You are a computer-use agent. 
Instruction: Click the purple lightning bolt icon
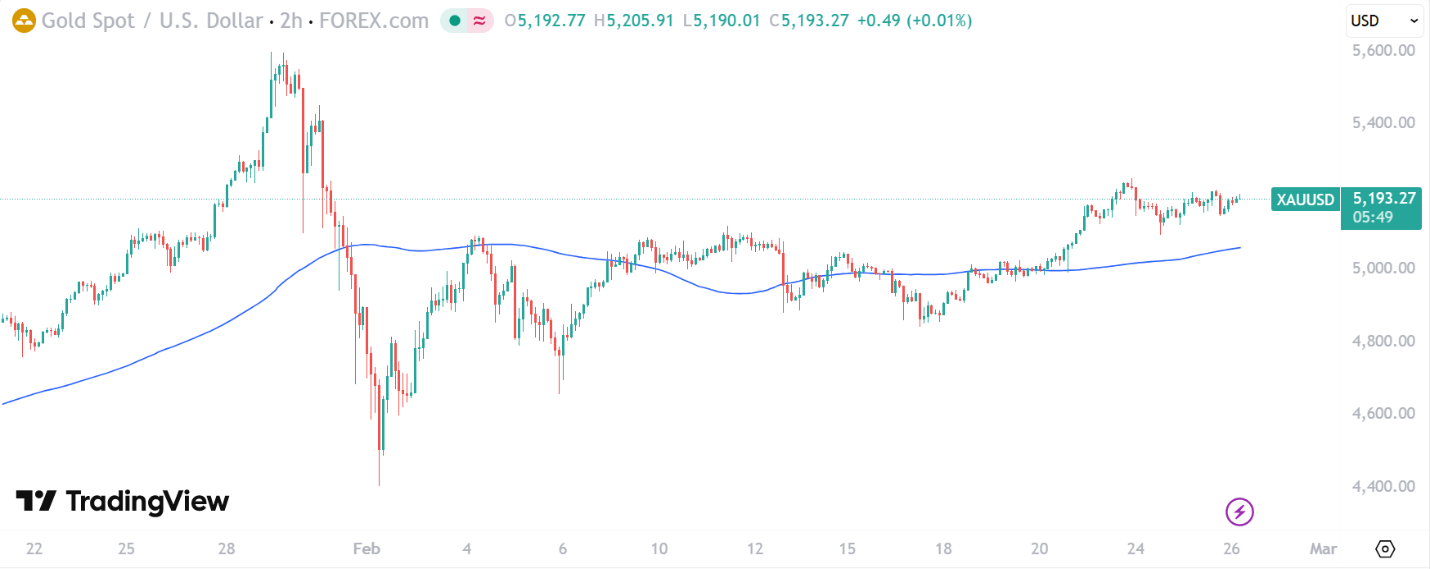[1239, 513]
